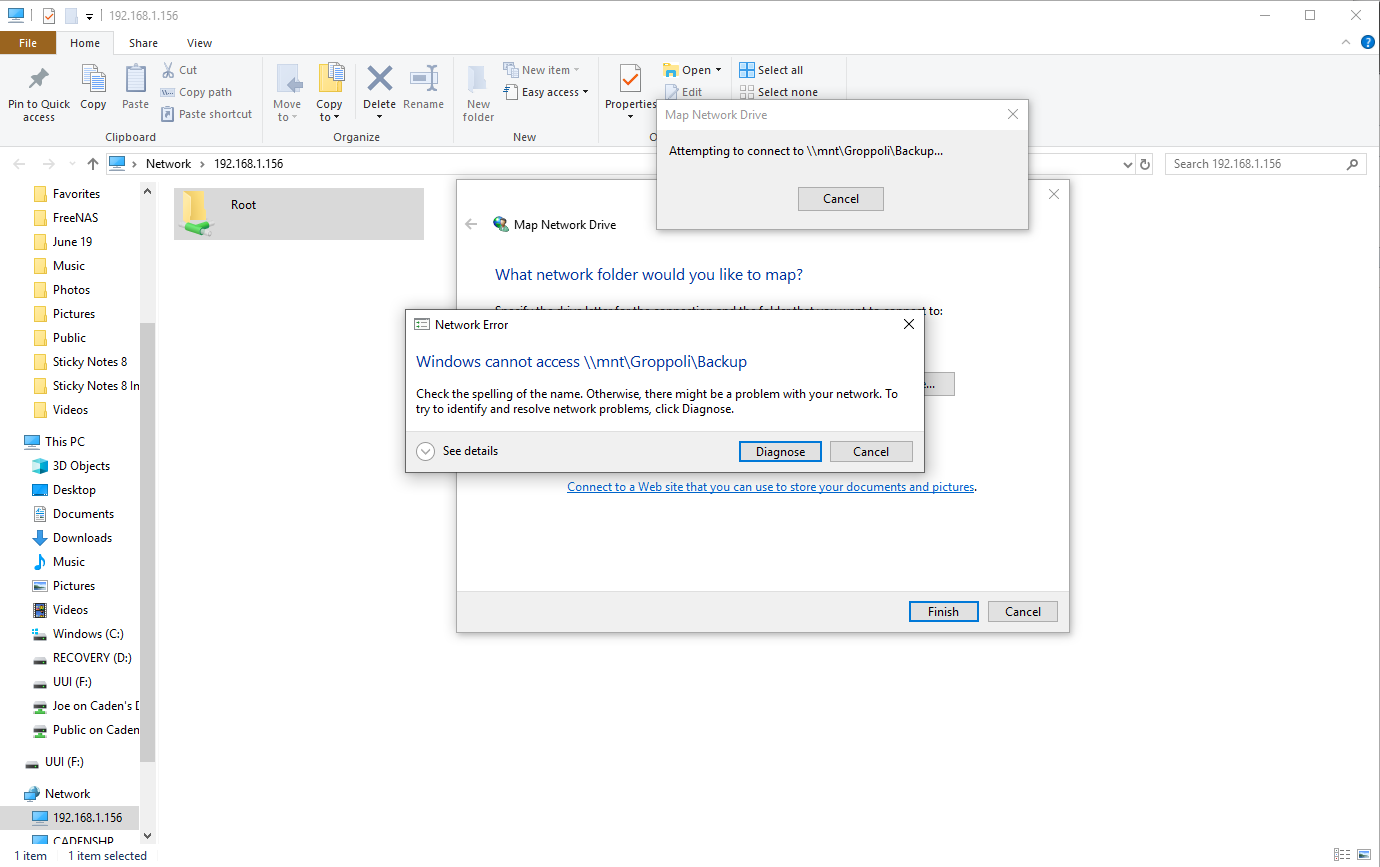The image size is (1380, 867).
Task: Open the address bar history dropdown
Action: (1128, 164)
